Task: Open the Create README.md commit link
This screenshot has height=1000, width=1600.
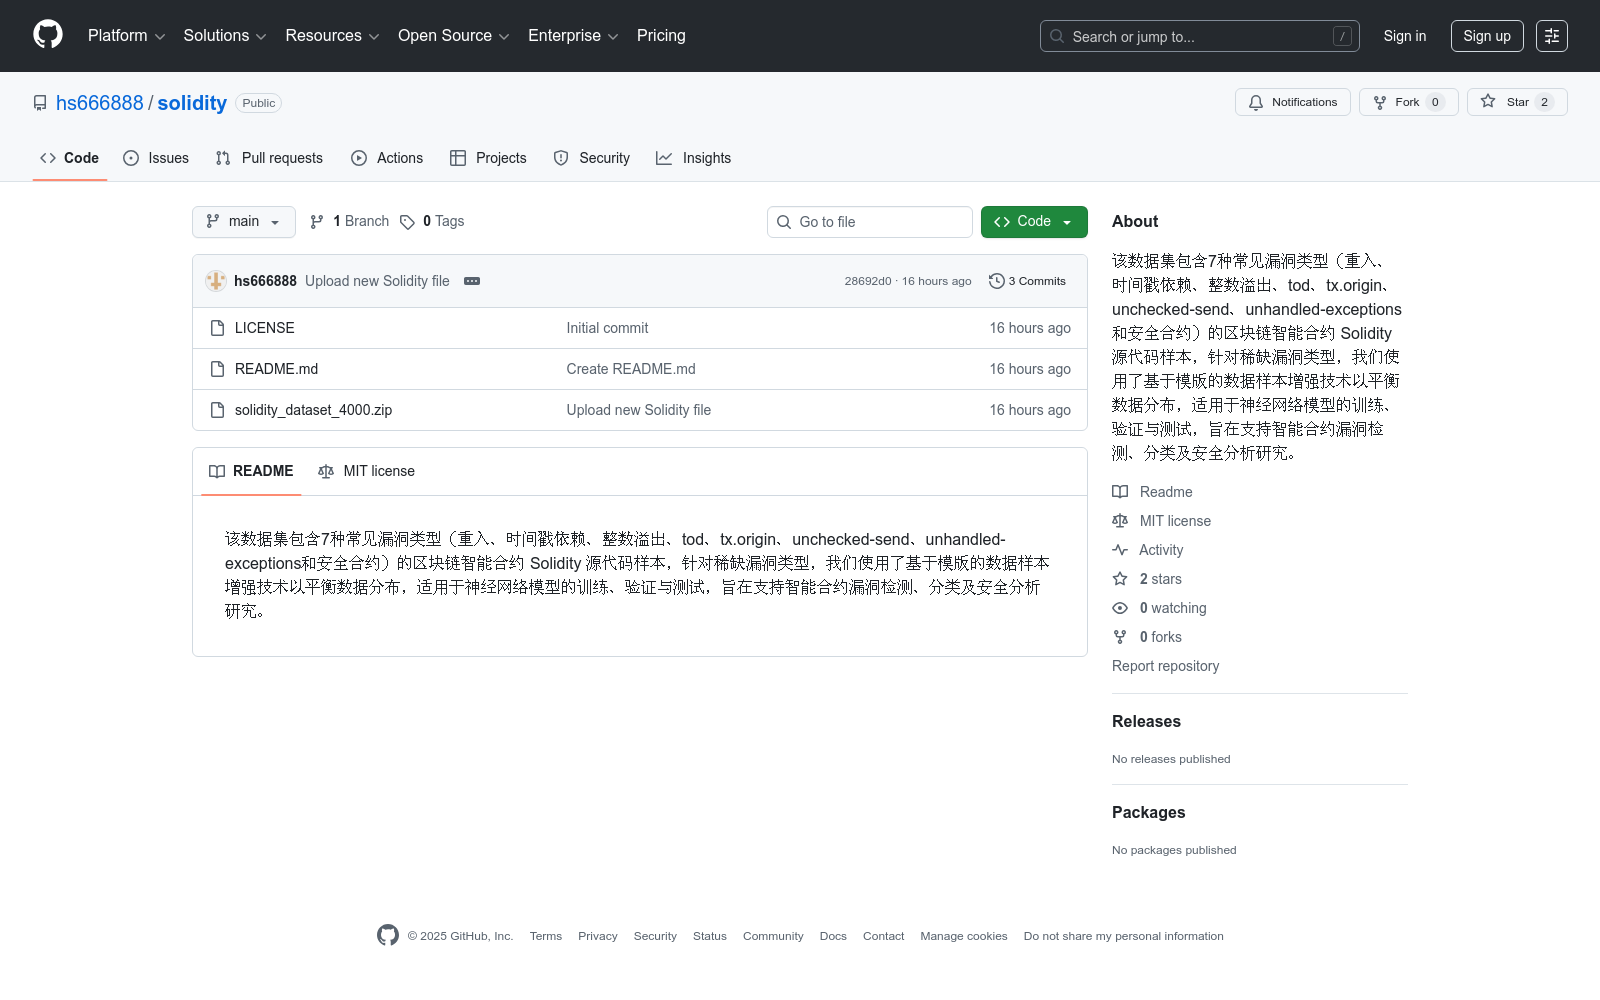Action: (x=631, y=369)
